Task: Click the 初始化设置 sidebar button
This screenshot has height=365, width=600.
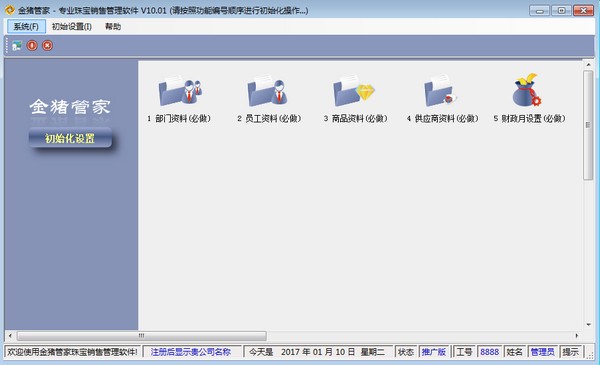Action: [x=70, y=138]
